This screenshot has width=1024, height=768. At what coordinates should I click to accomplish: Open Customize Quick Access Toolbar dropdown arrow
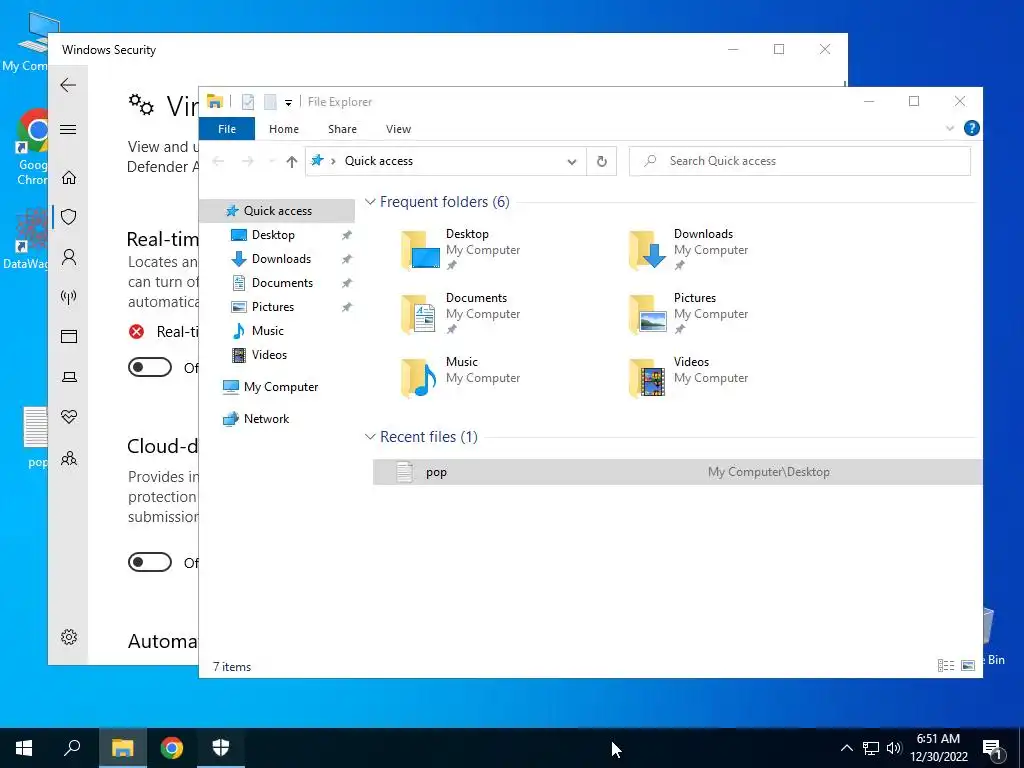[288, 103]
